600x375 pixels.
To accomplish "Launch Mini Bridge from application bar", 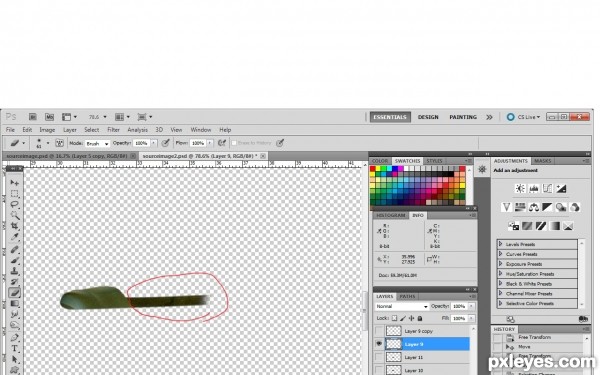I will (49, 117).
